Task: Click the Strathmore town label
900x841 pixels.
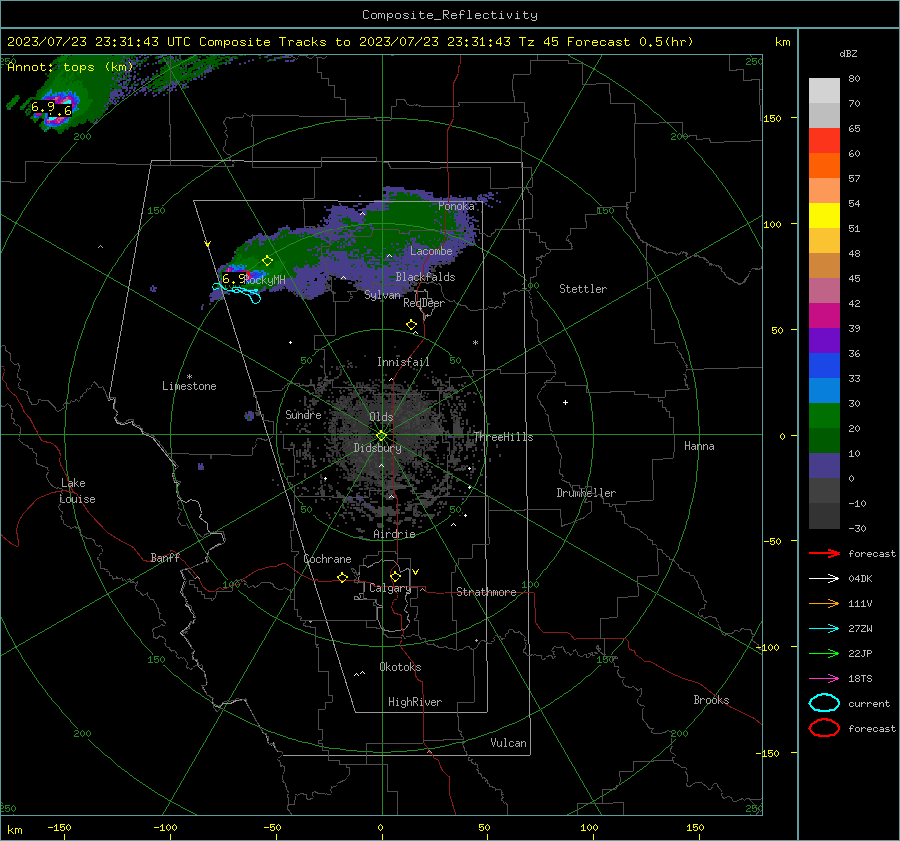Action: 486,592
